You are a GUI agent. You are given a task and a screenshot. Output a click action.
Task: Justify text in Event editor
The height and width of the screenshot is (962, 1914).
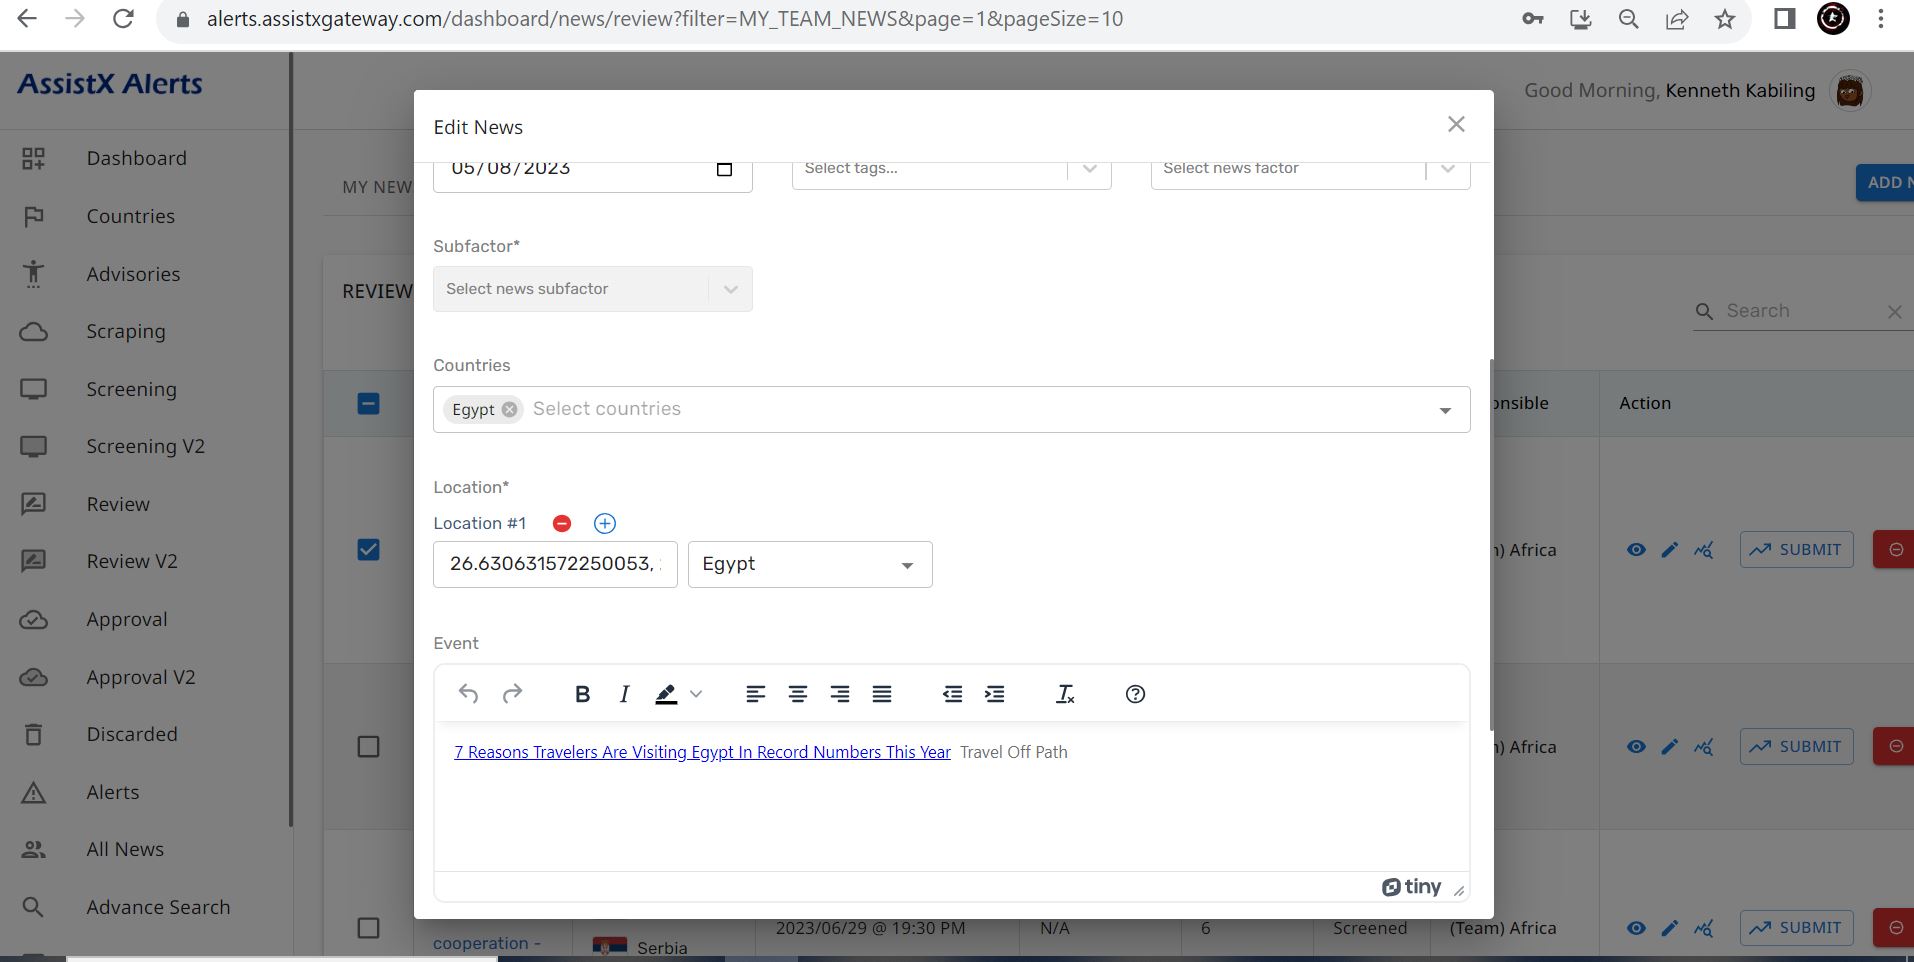pyautogui.click(x=882, y=694)
